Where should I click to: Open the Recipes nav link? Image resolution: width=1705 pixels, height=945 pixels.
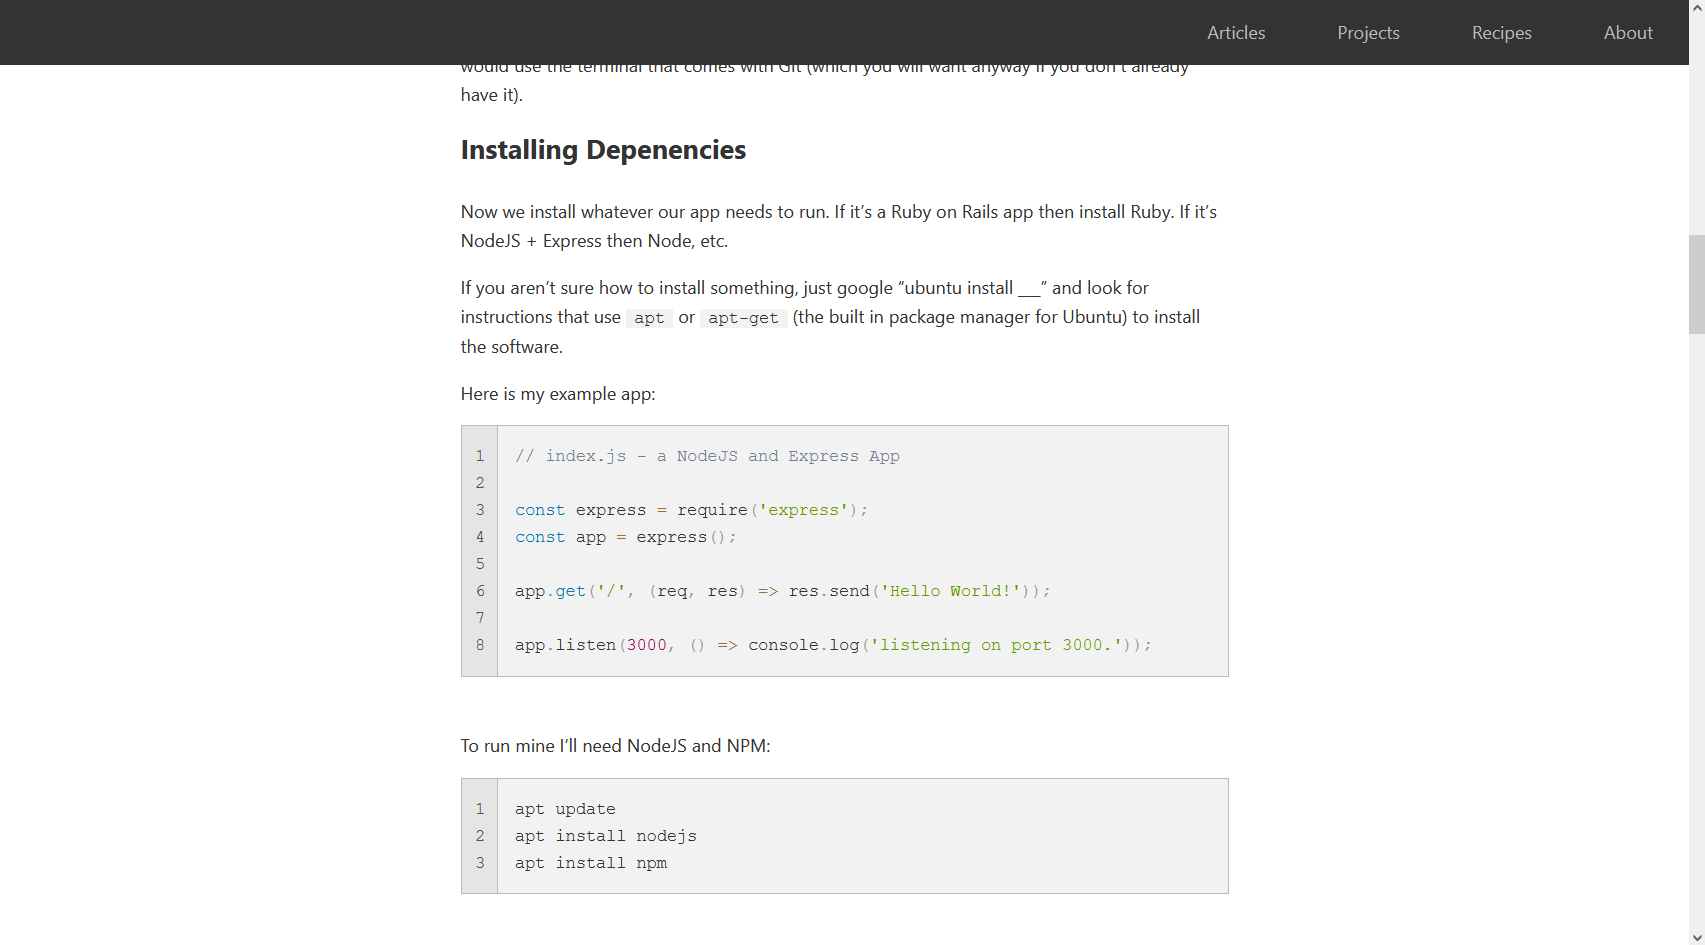pos(1501,32)
